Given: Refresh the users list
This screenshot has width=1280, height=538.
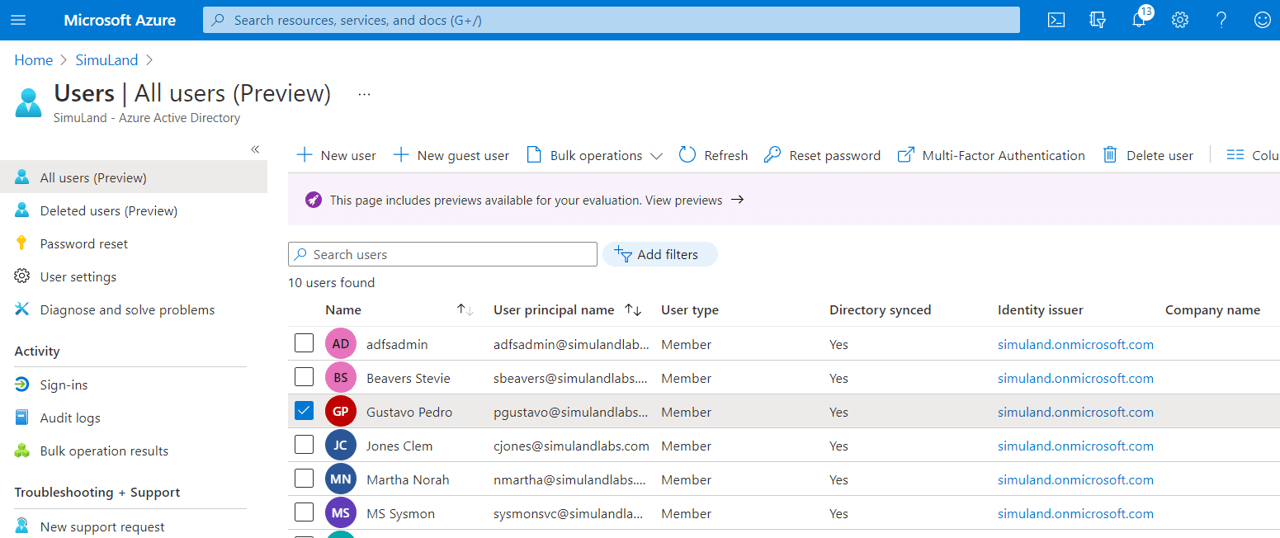Looking at the screenshot, I should [713, 155].
